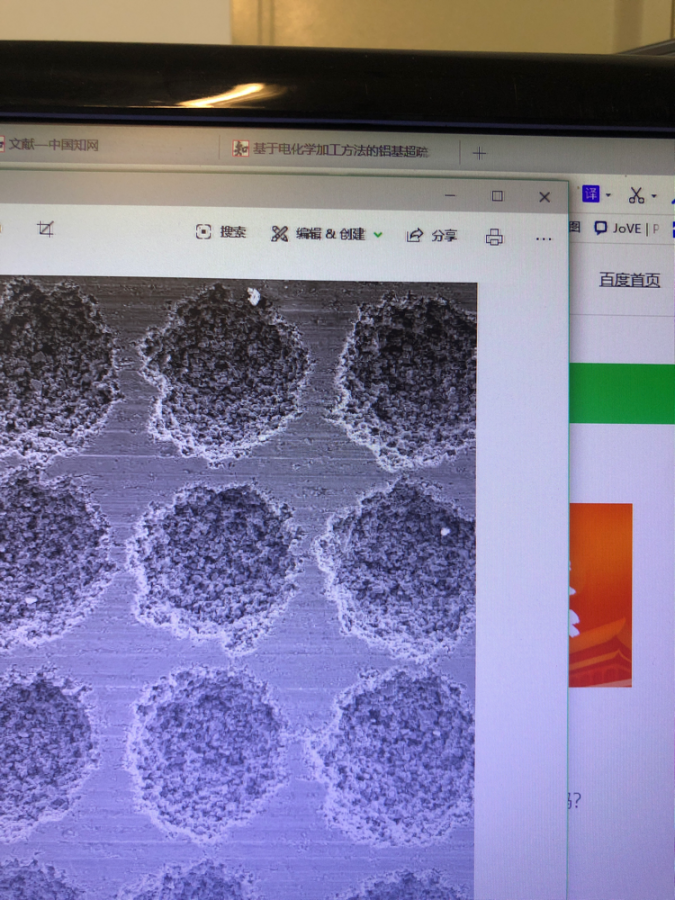Viewport: 675px width, 900px height.
Task: Click the 百度首页 link
Action: click(x=630, y=280)
